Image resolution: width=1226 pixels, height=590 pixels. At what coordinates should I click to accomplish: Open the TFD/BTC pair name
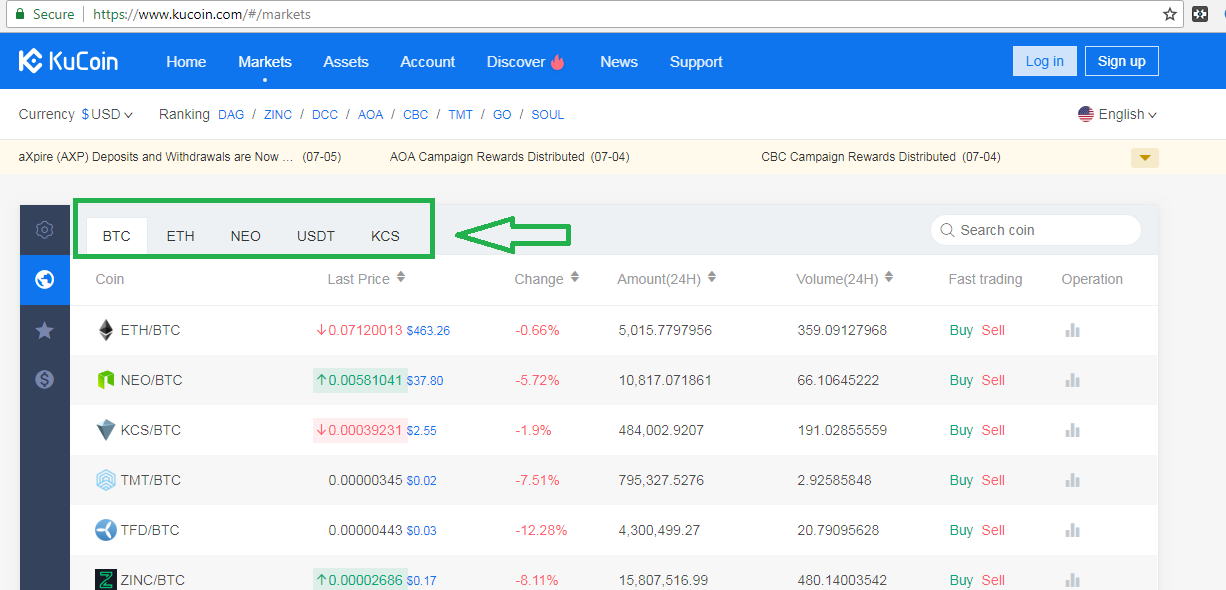click(x=151, y=530)
